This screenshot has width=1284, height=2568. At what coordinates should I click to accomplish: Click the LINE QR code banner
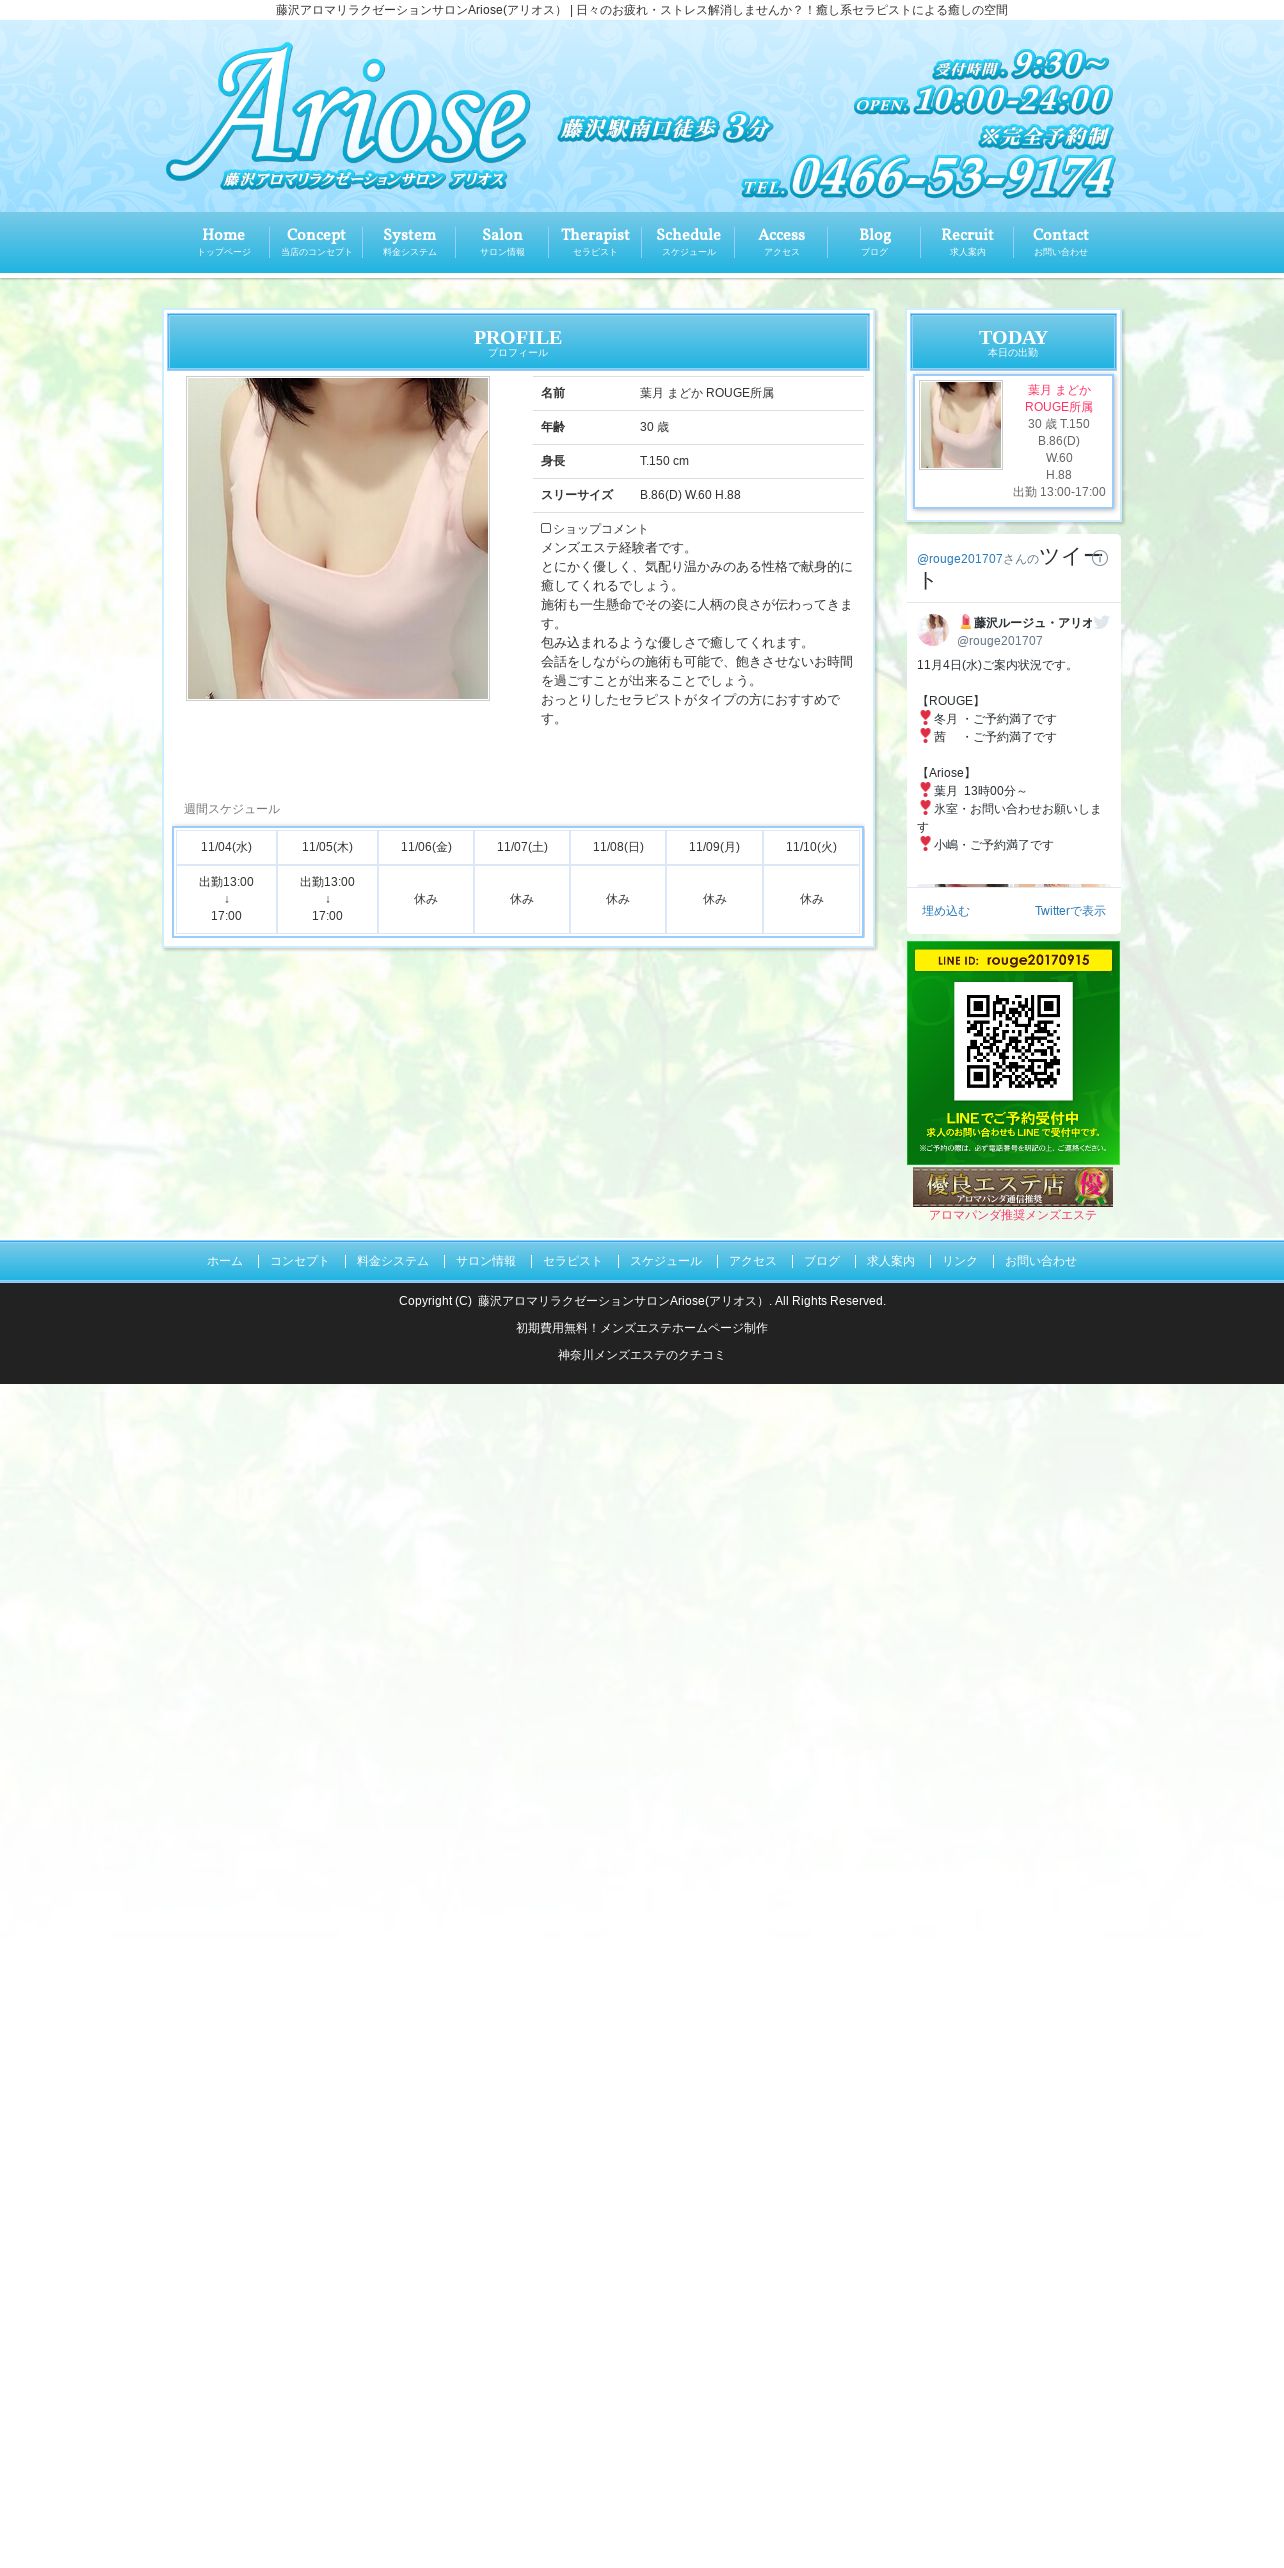point(1013,1053)
